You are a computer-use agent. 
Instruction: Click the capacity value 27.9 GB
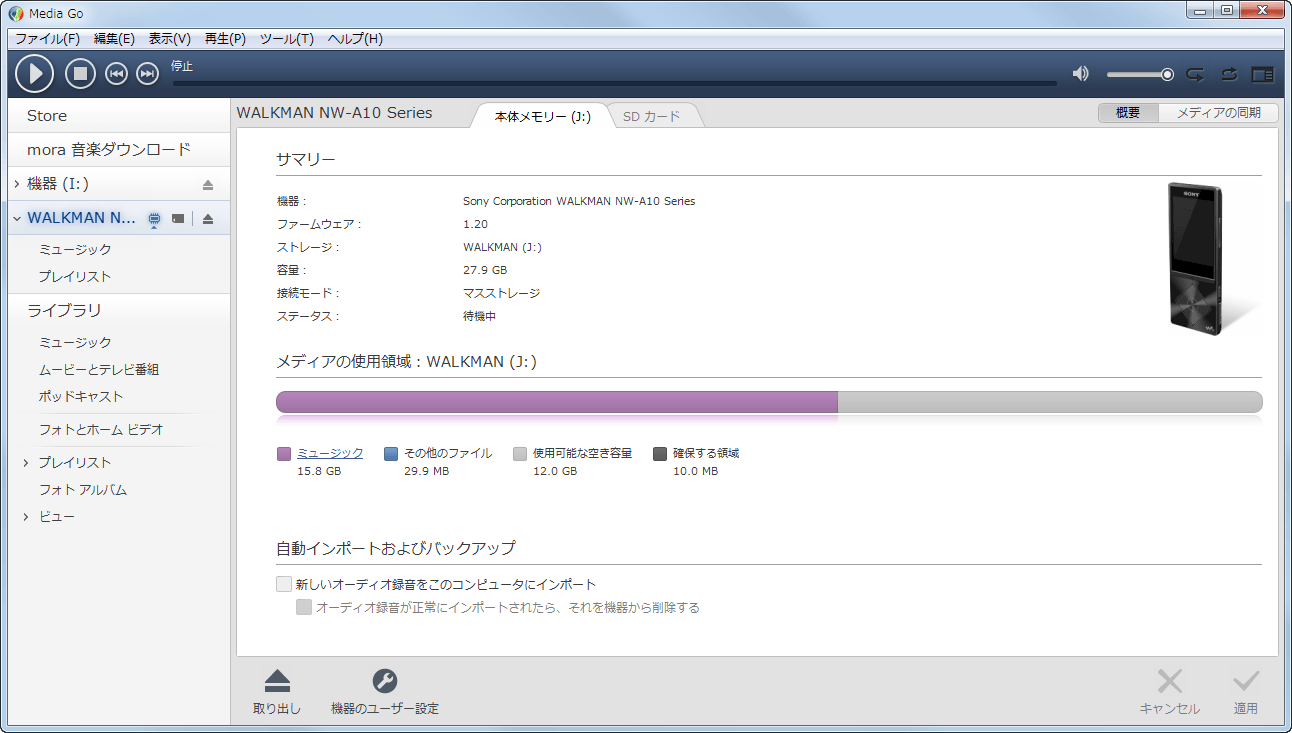(x=485, y=270)
